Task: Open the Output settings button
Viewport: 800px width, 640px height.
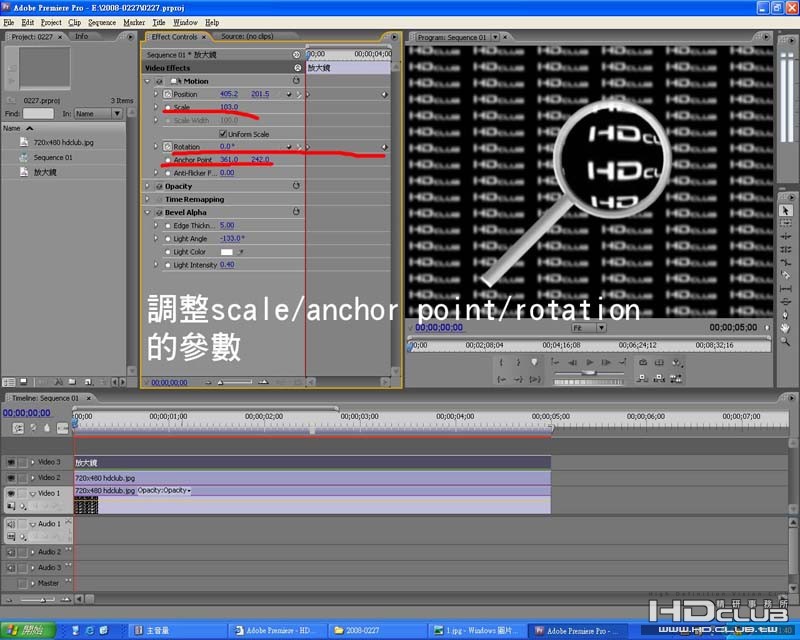Action: (x=677, y=362)
